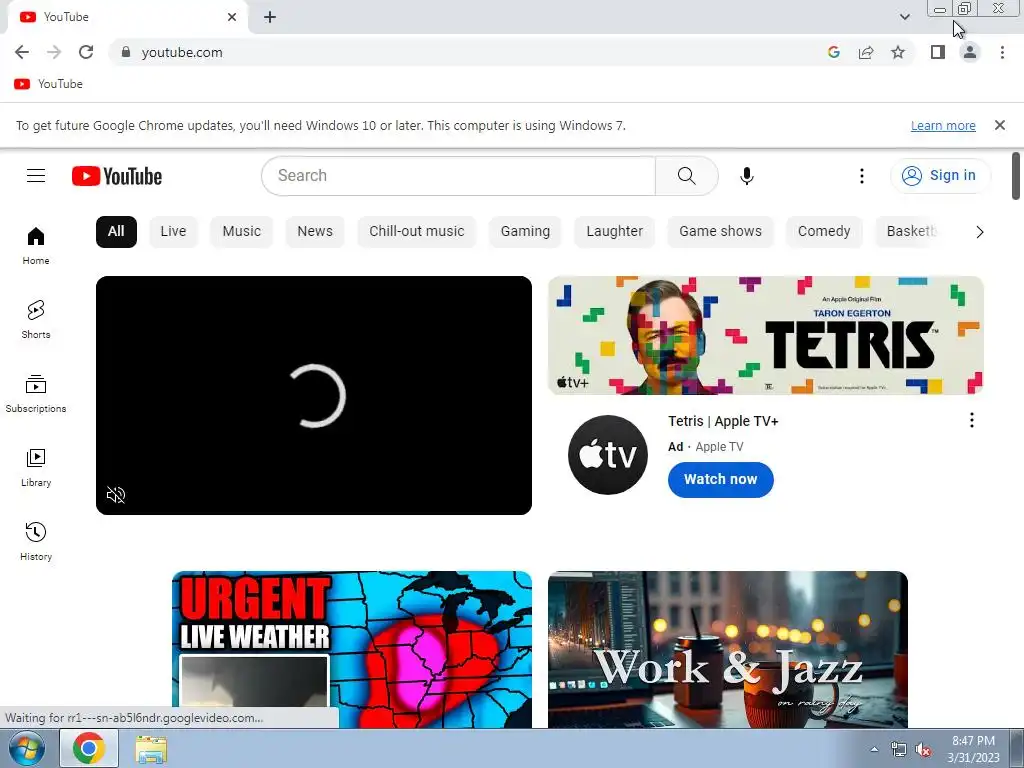Select the Music filter chip

(242, 231)
